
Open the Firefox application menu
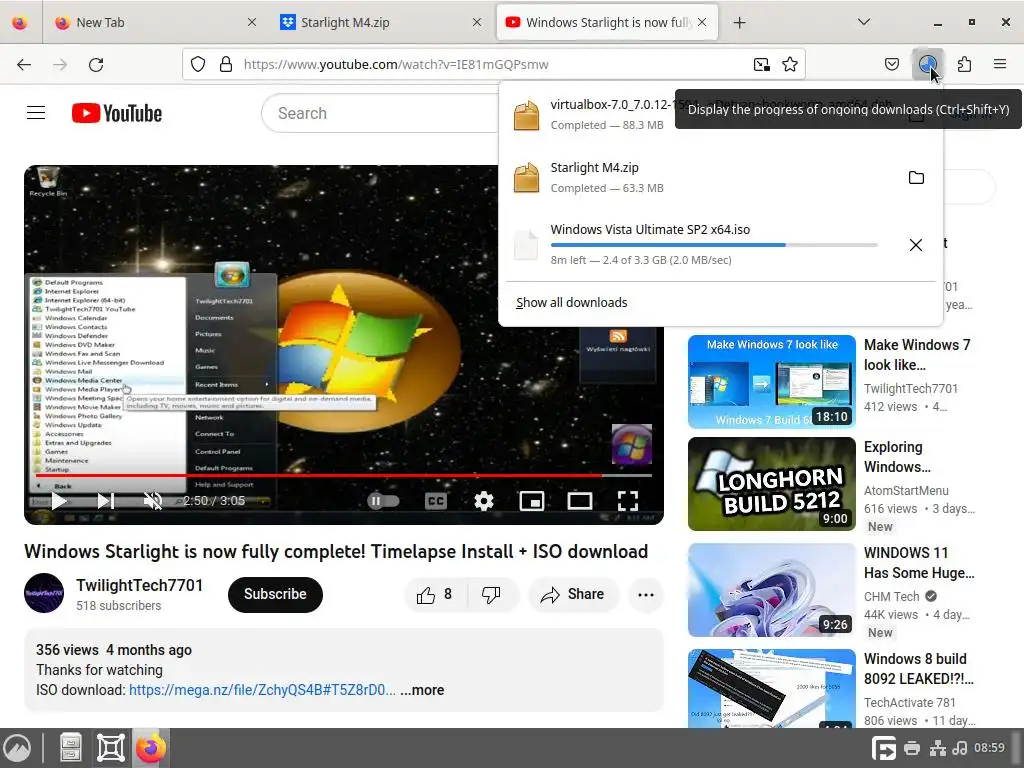tap(1000, 64)
